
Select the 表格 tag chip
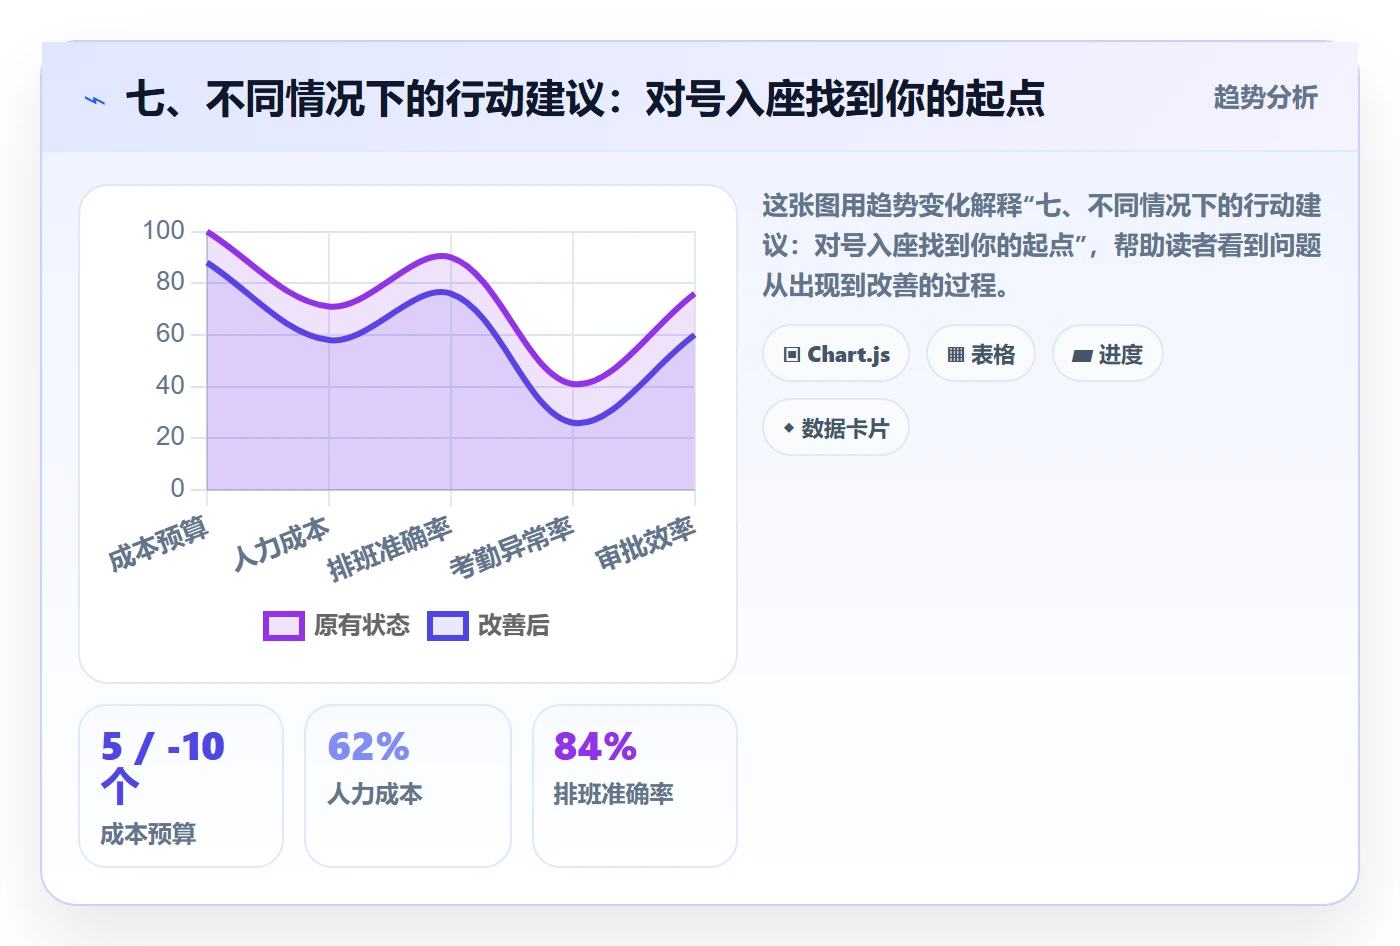pos(981,354)
